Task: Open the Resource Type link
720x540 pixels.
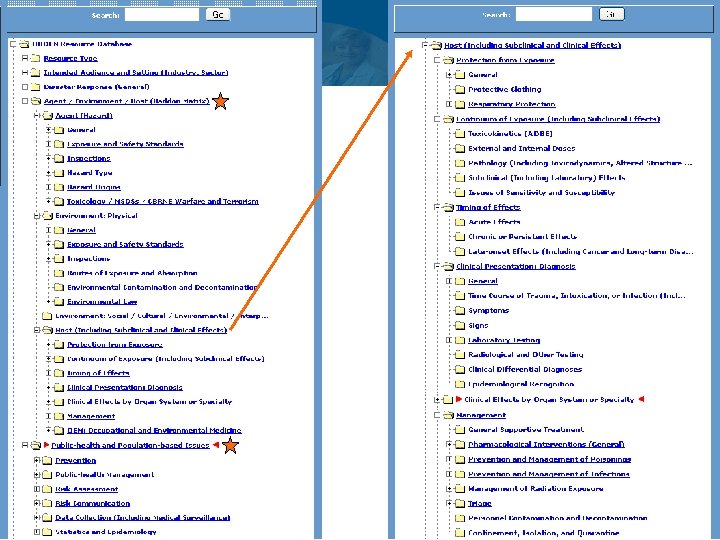Action: [70, 58]
